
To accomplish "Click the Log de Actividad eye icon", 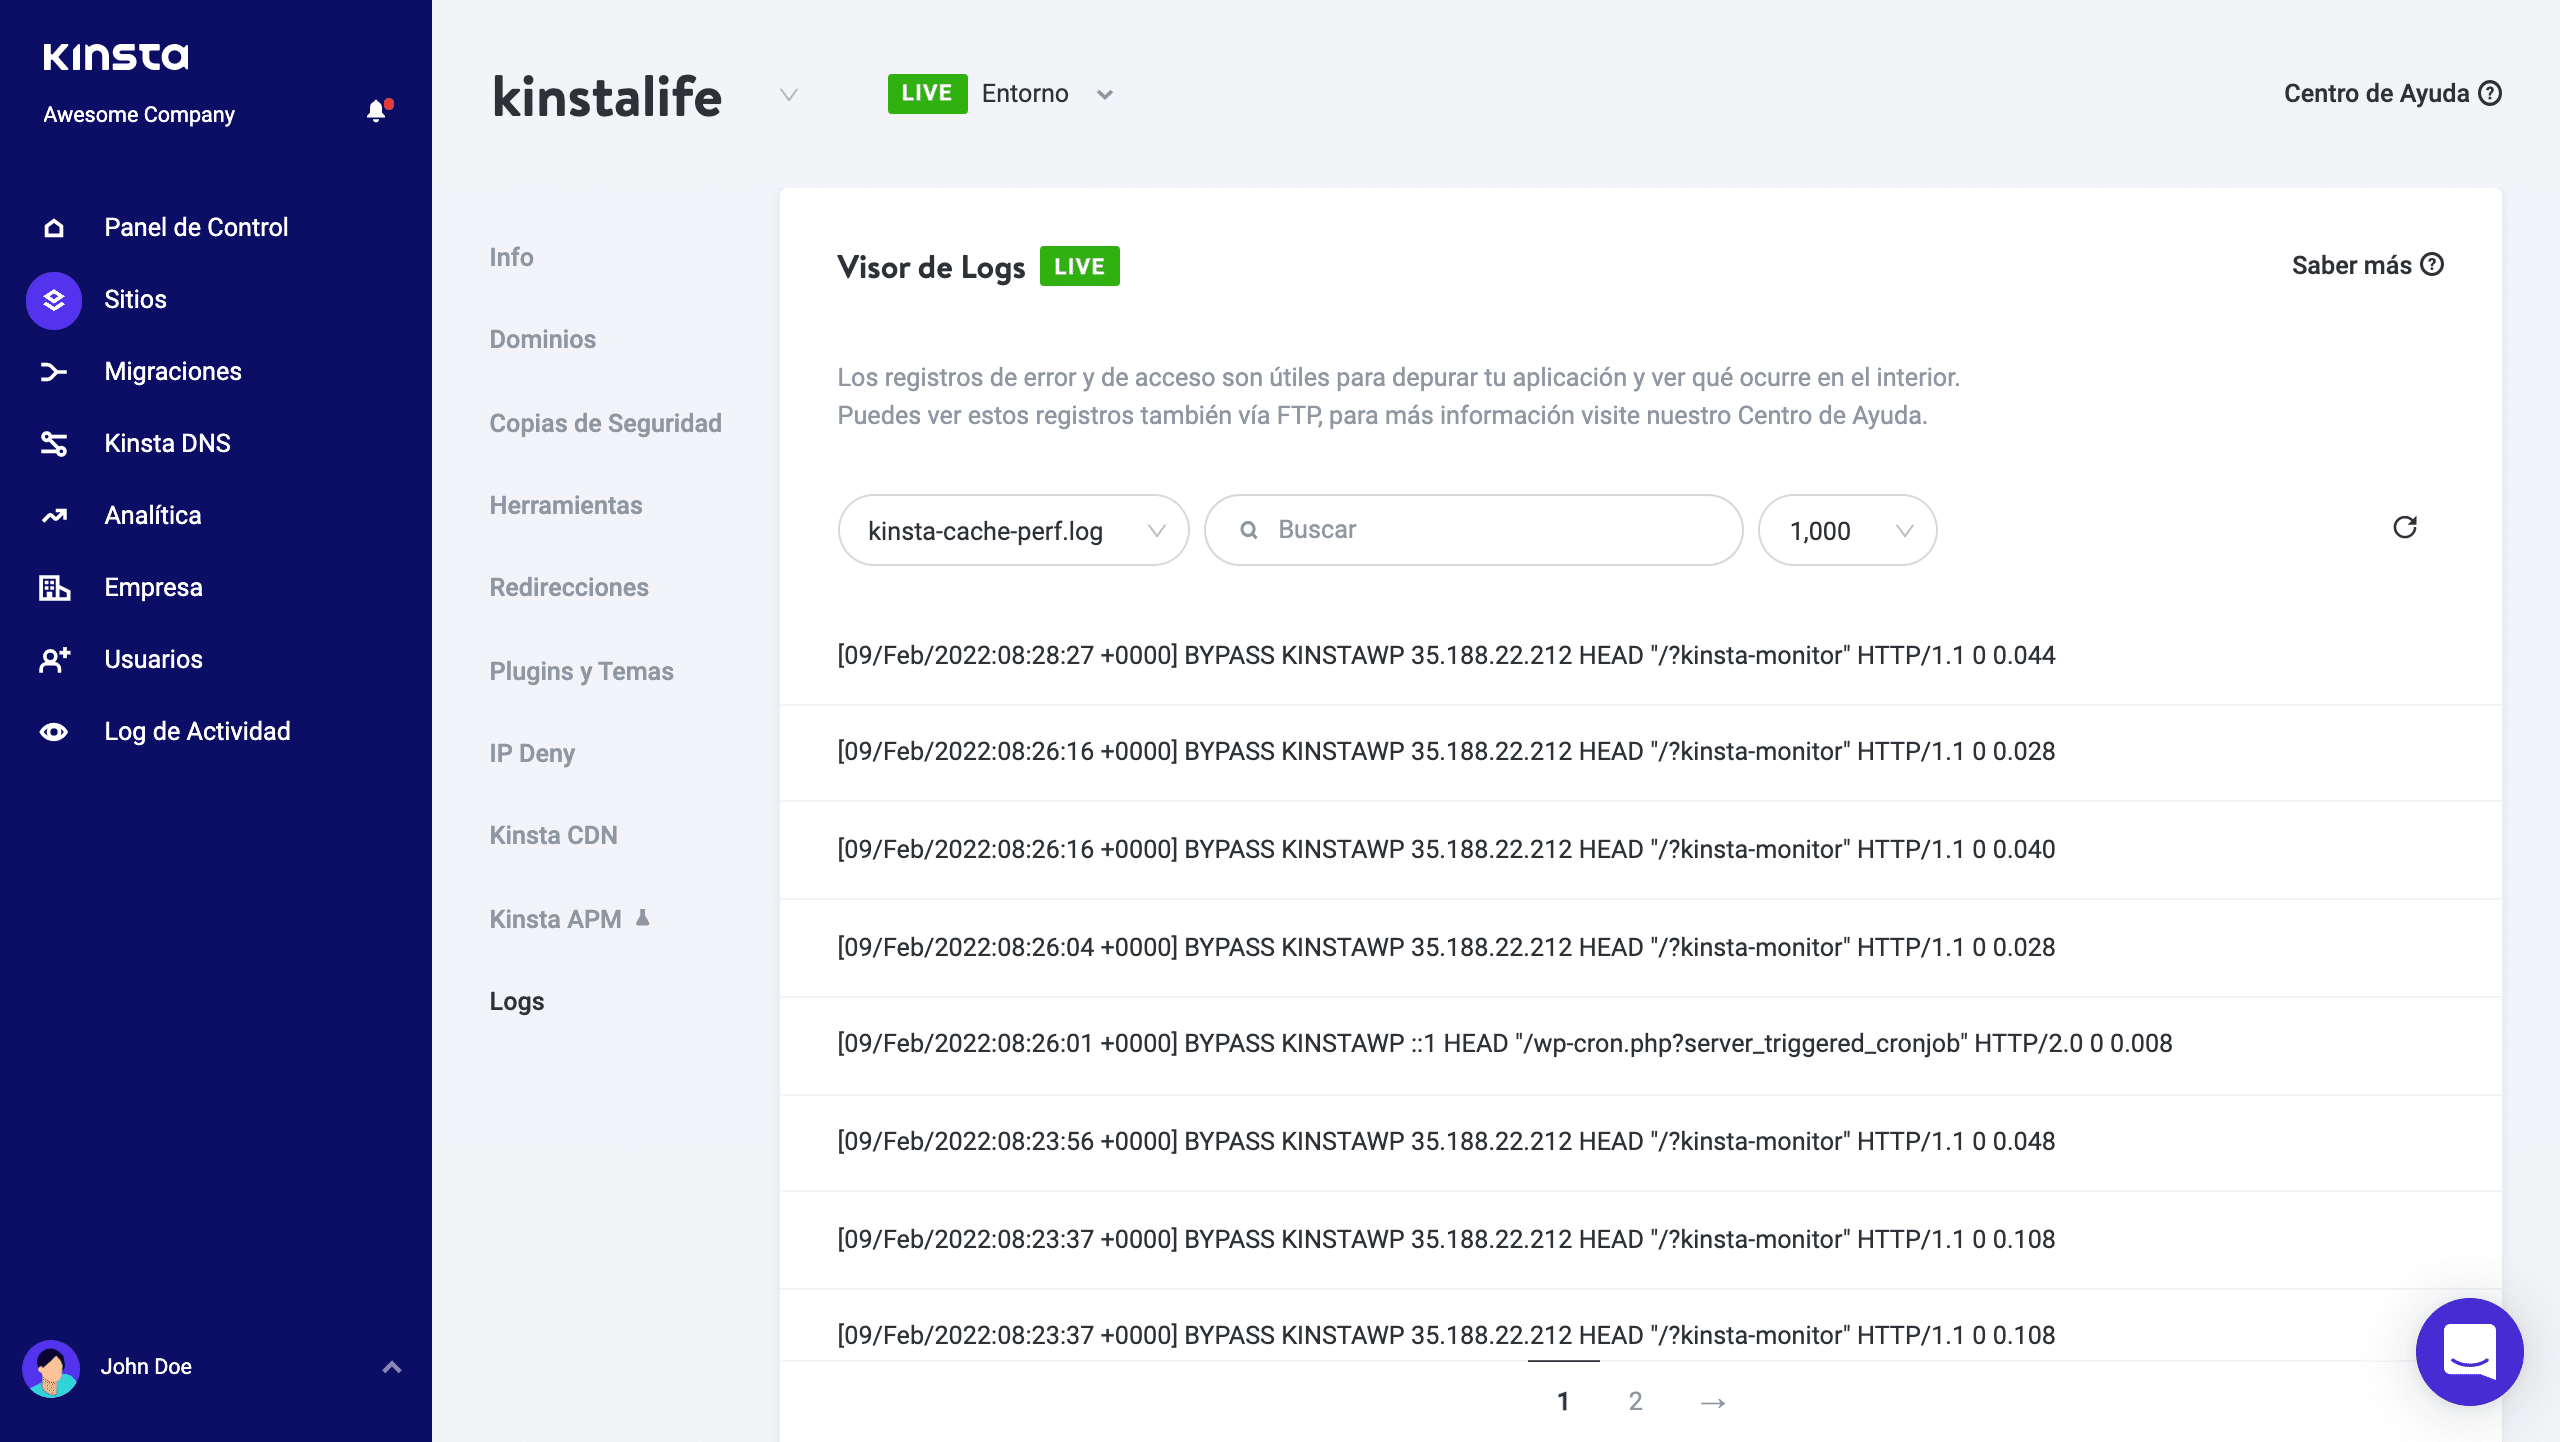I will pos(54,732).
